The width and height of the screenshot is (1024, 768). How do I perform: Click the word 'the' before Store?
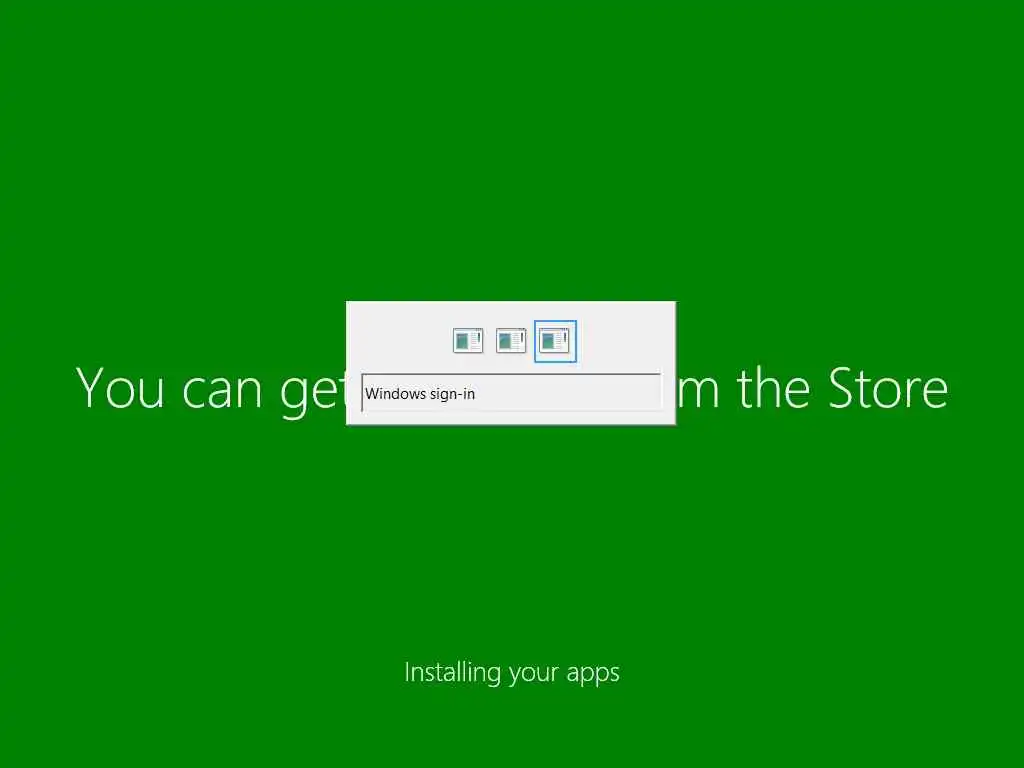click(x=775, y=388)
